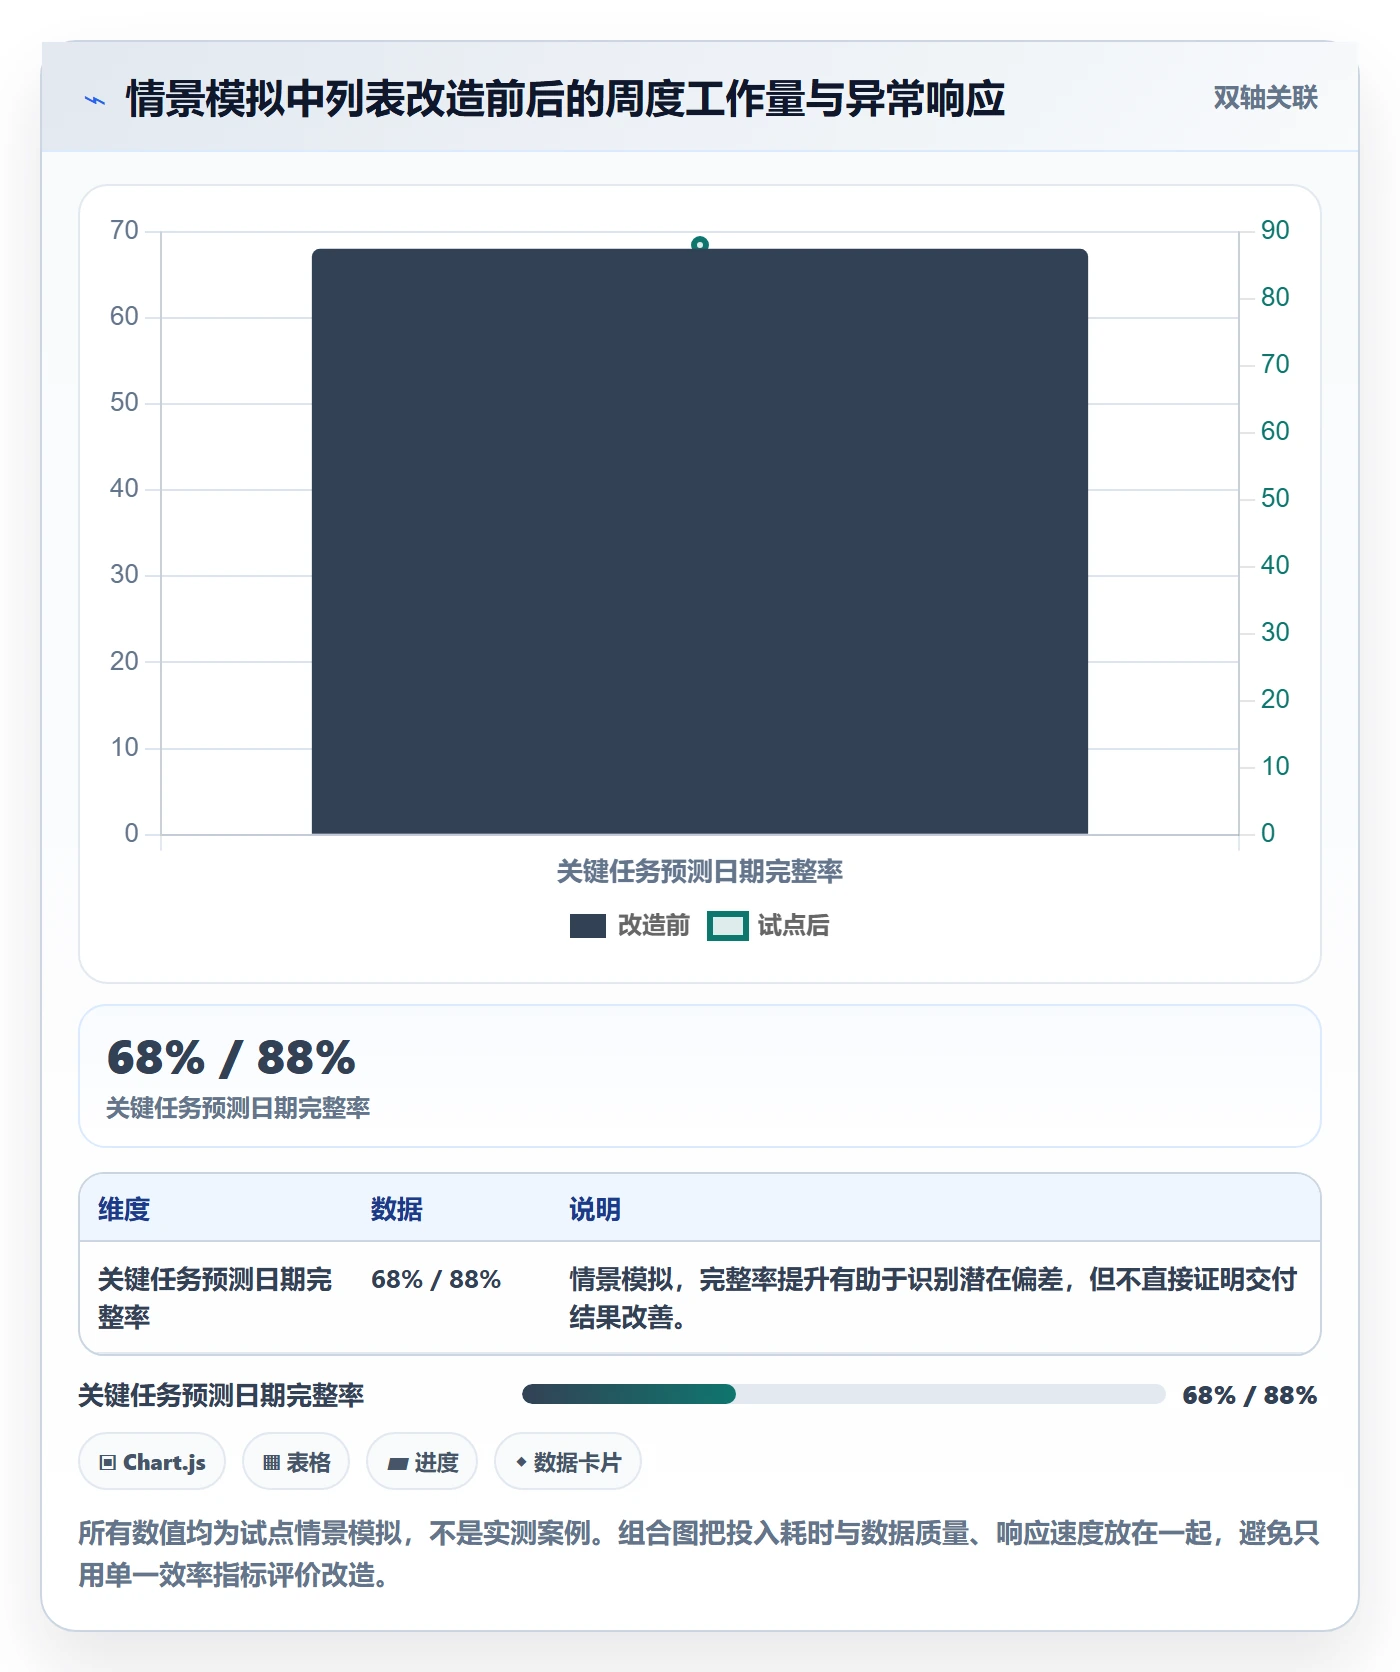1400x1672 pixels.
Task: Click the large 68% / 88% stat value
Action: [x=231, y=1058]
